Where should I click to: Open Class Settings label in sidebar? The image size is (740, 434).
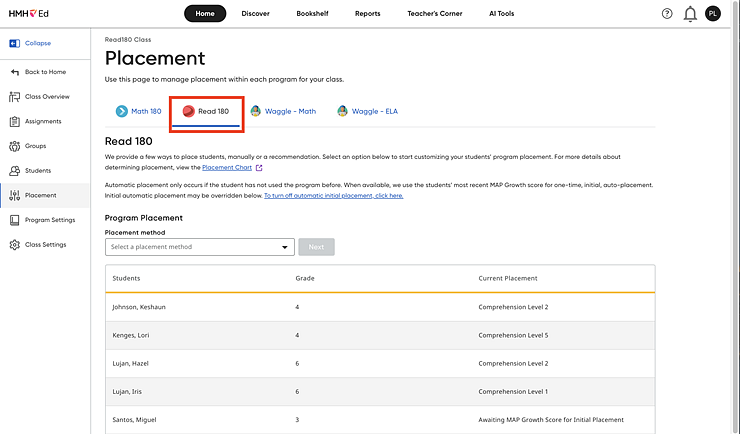(x=45, y=244)
